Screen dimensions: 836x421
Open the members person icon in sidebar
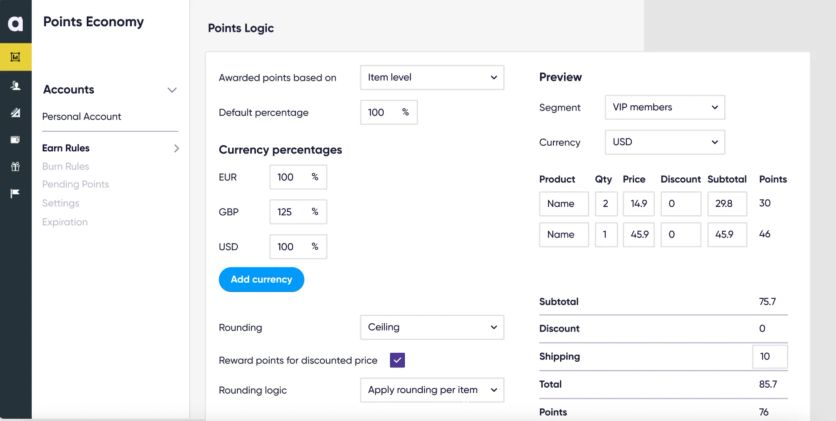[15, 87]
